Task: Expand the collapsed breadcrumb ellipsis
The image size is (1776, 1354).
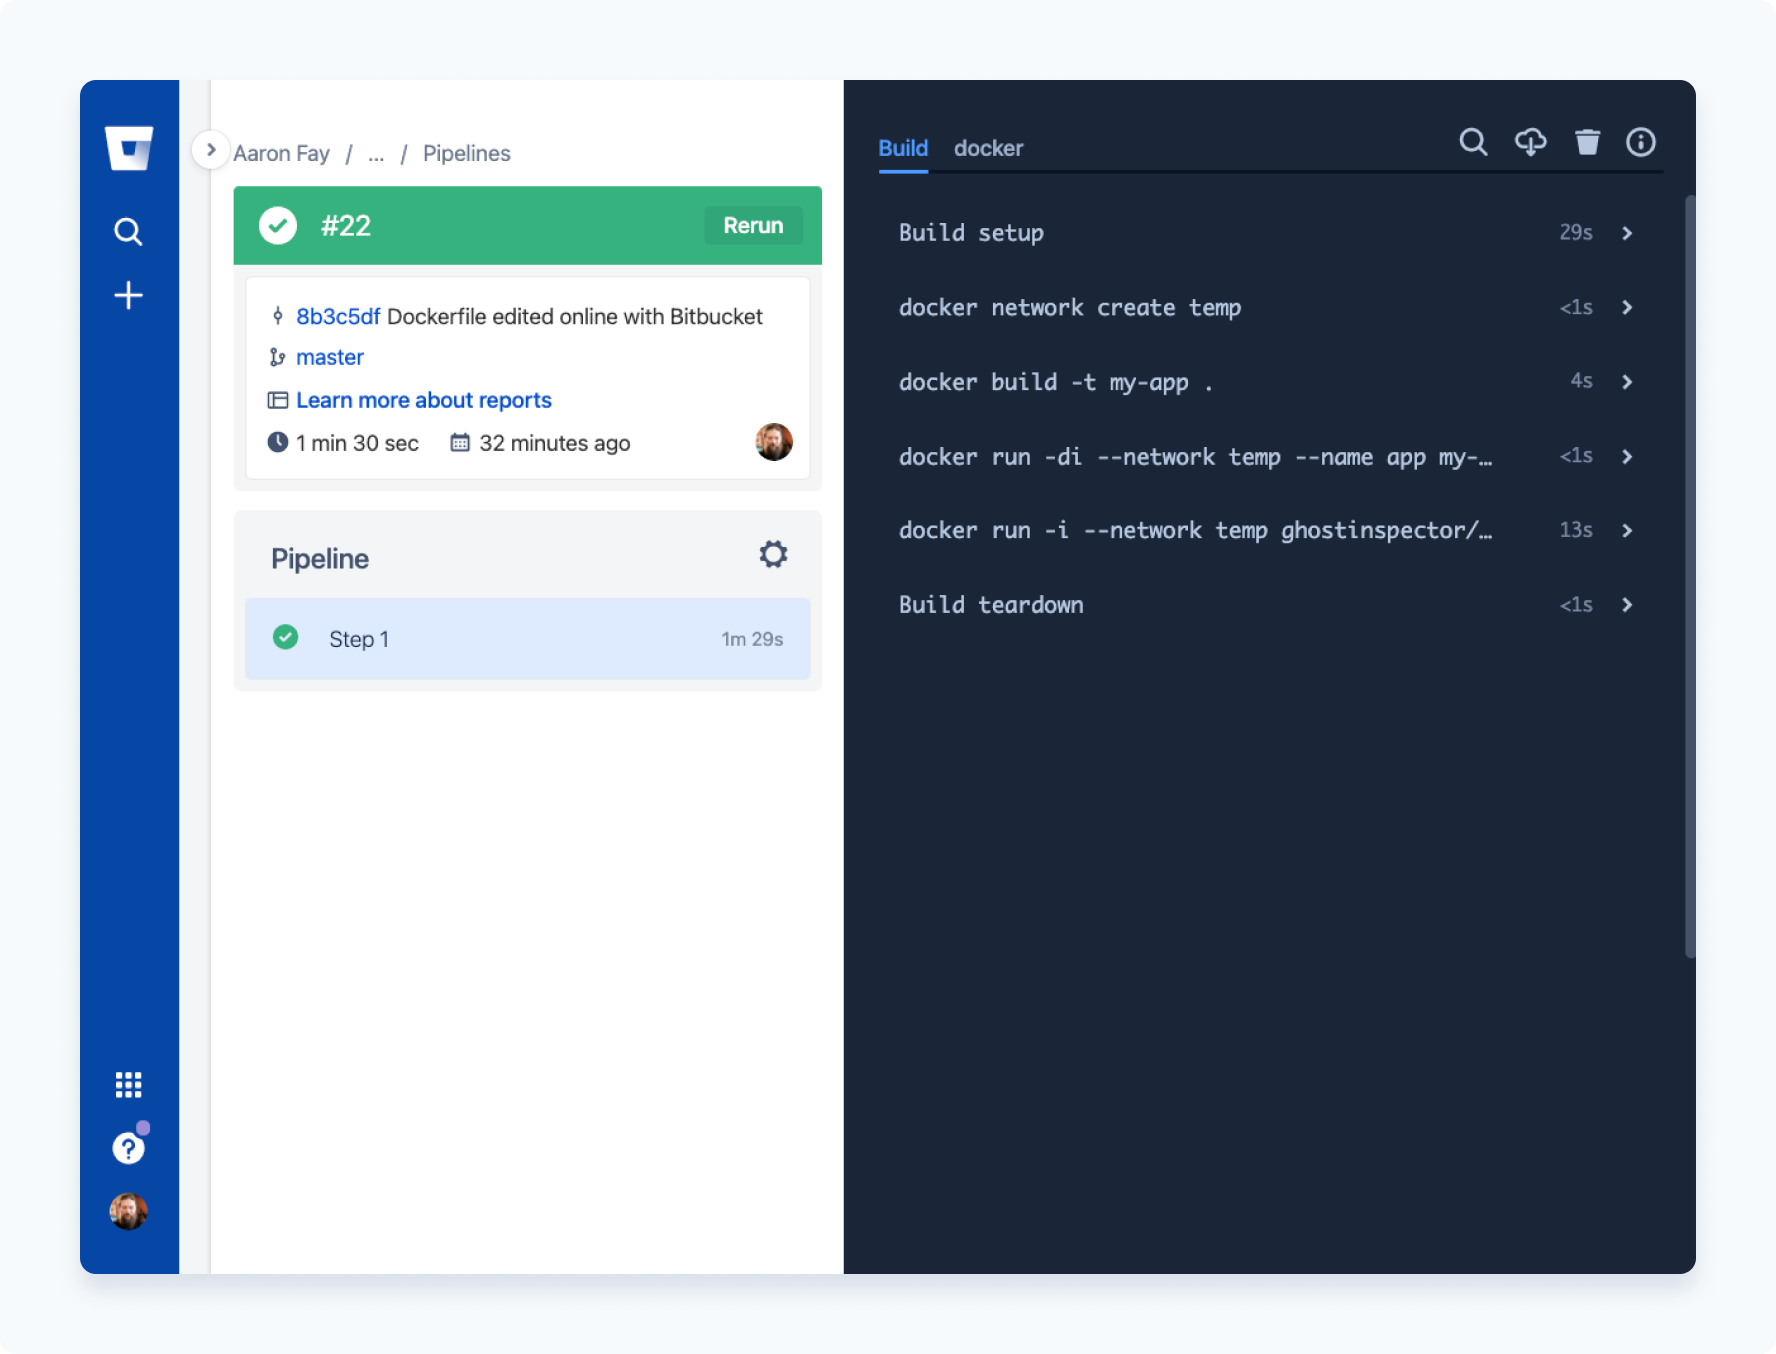Action: click(375, 153)
